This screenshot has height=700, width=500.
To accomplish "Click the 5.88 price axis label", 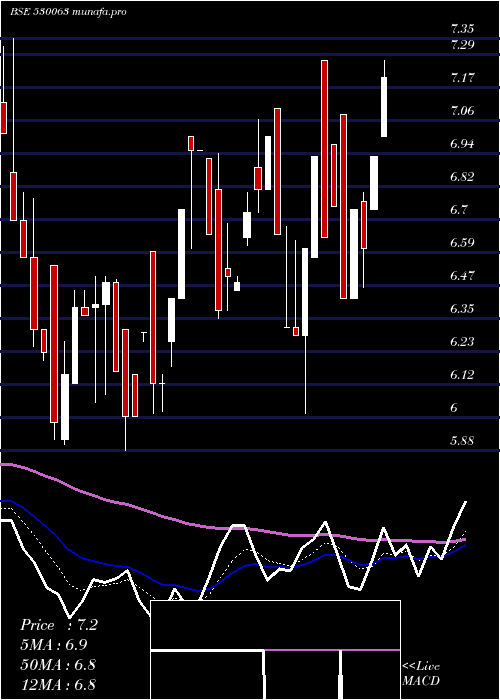I will (x=462, y=441).
